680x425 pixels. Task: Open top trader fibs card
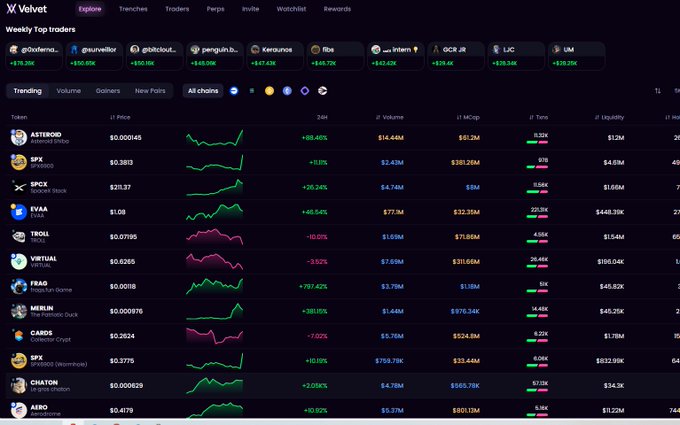pos(335,56)
